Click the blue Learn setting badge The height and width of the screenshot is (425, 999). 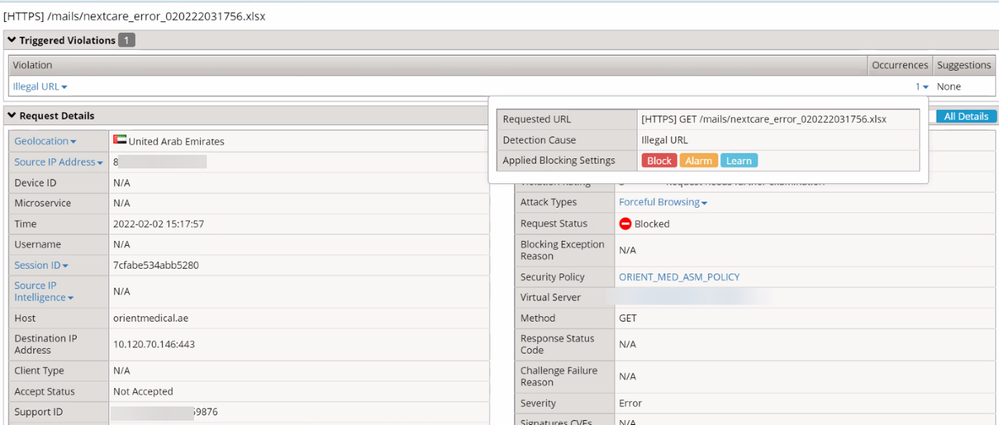point(738,161)
